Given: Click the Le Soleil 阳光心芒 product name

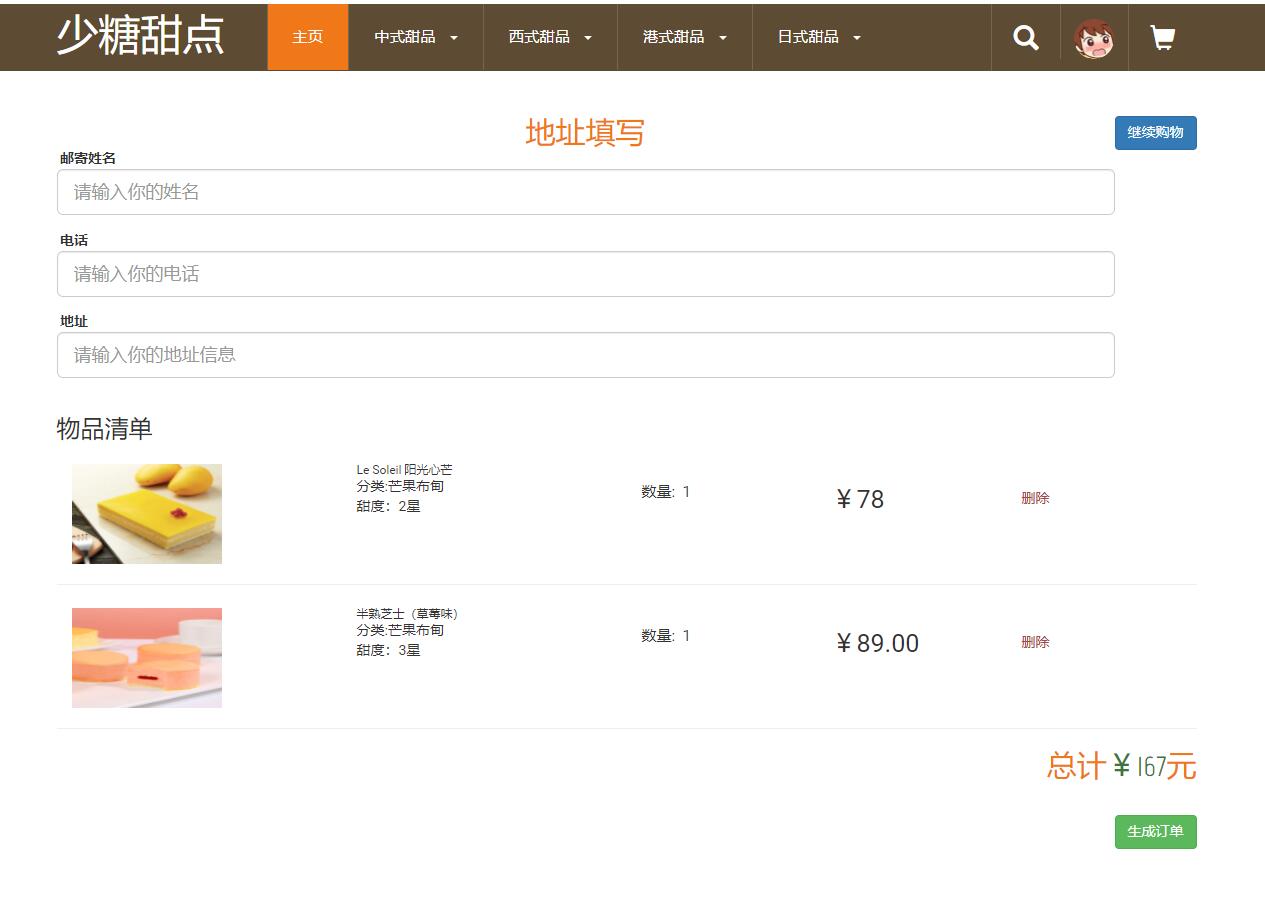Looking at the screenshot, I should 404,469.
